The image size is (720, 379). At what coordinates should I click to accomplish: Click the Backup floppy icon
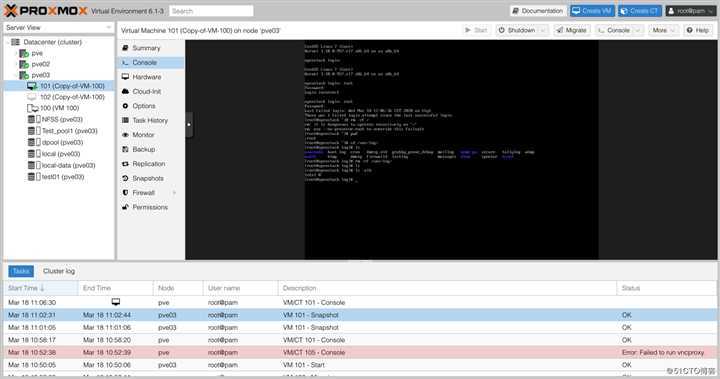coord(125,149)
